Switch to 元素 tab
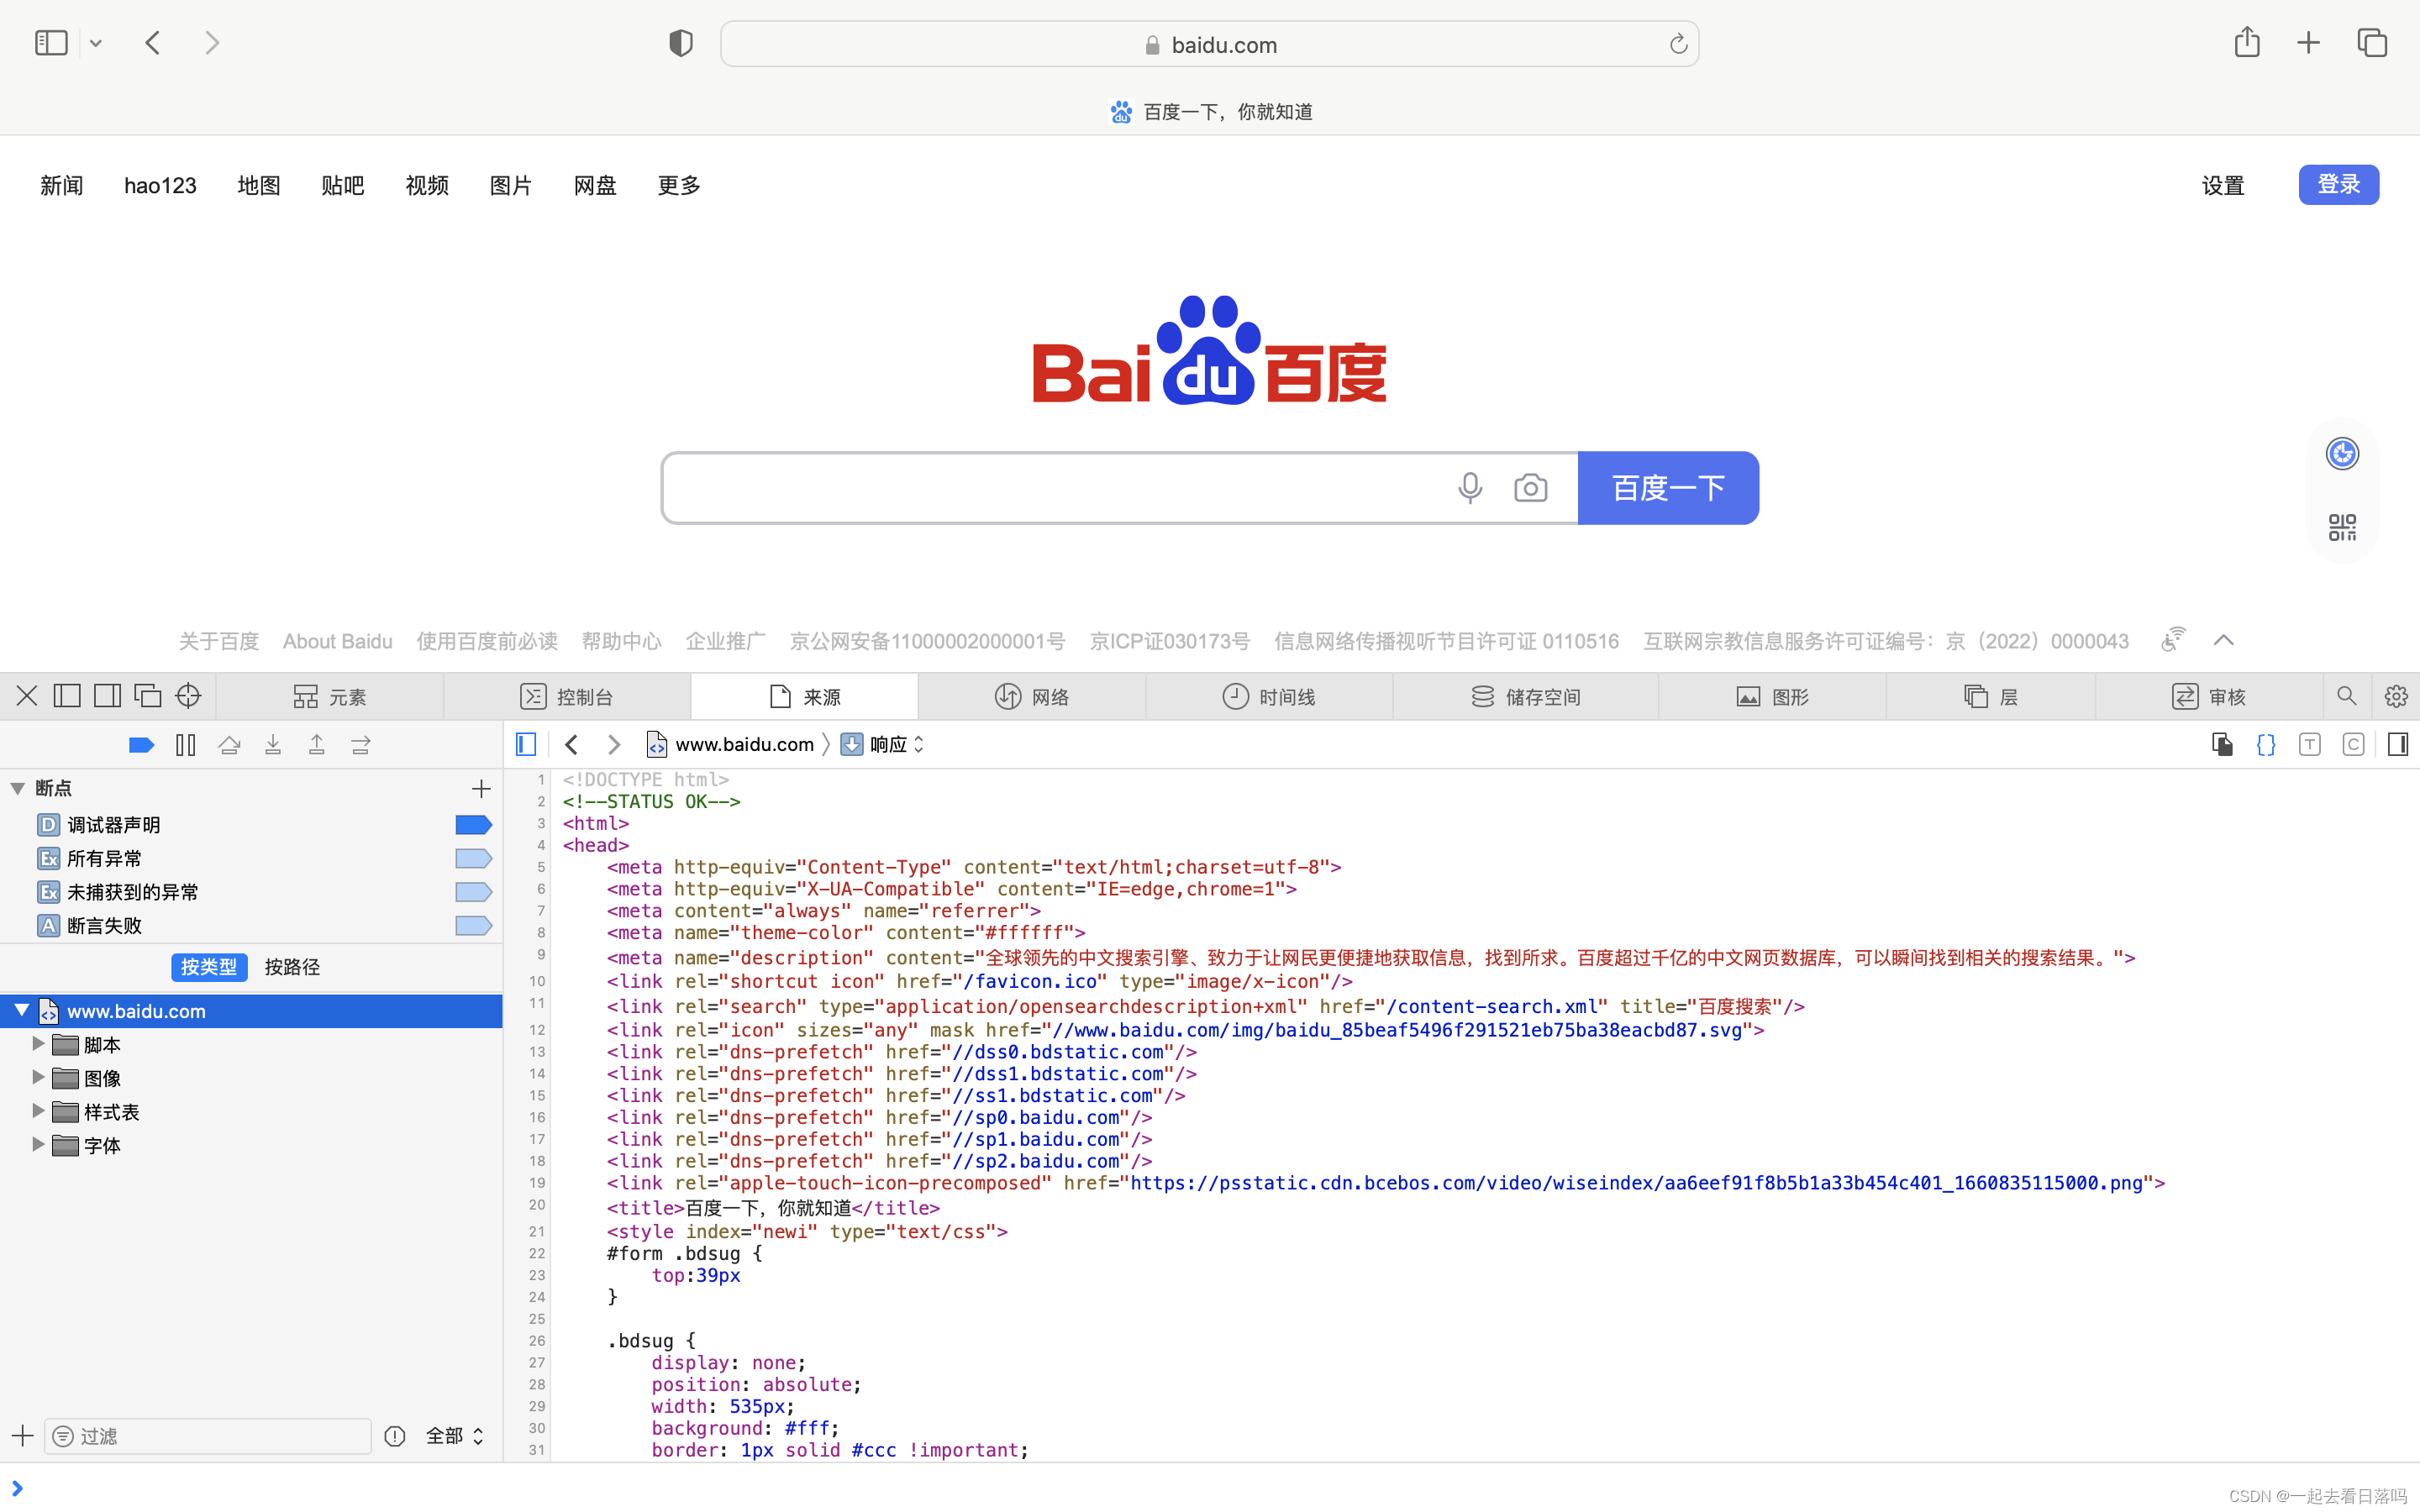The image size is (2420, 1512). tap(330, 697)
